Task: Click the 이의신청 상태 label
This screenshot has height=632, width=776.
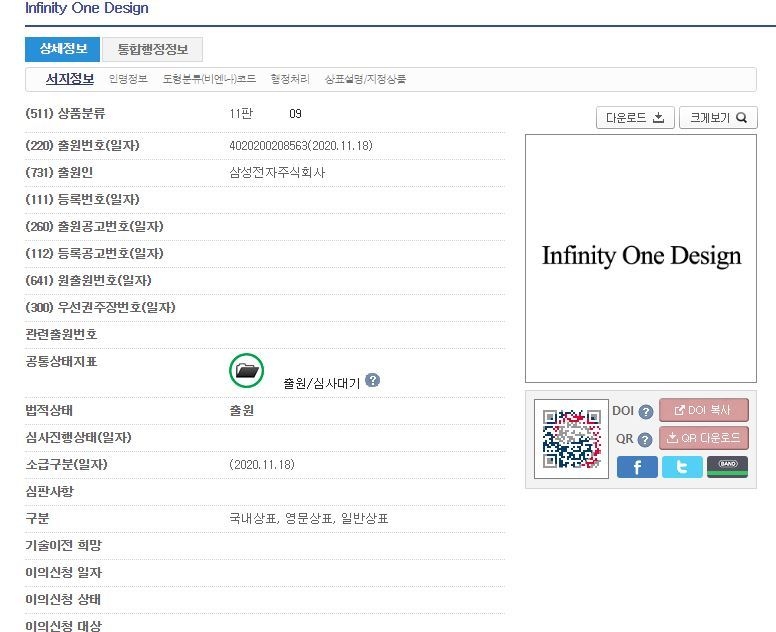Action: [63, 599]
